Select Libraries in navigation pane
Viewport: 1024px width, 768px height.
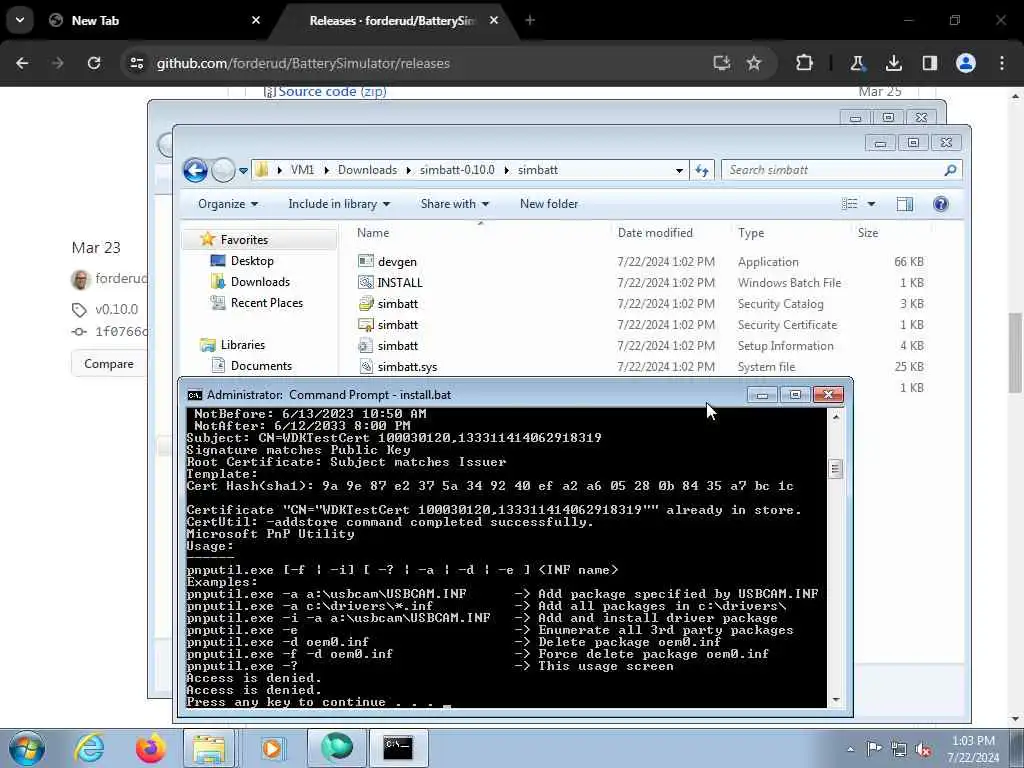242,344
